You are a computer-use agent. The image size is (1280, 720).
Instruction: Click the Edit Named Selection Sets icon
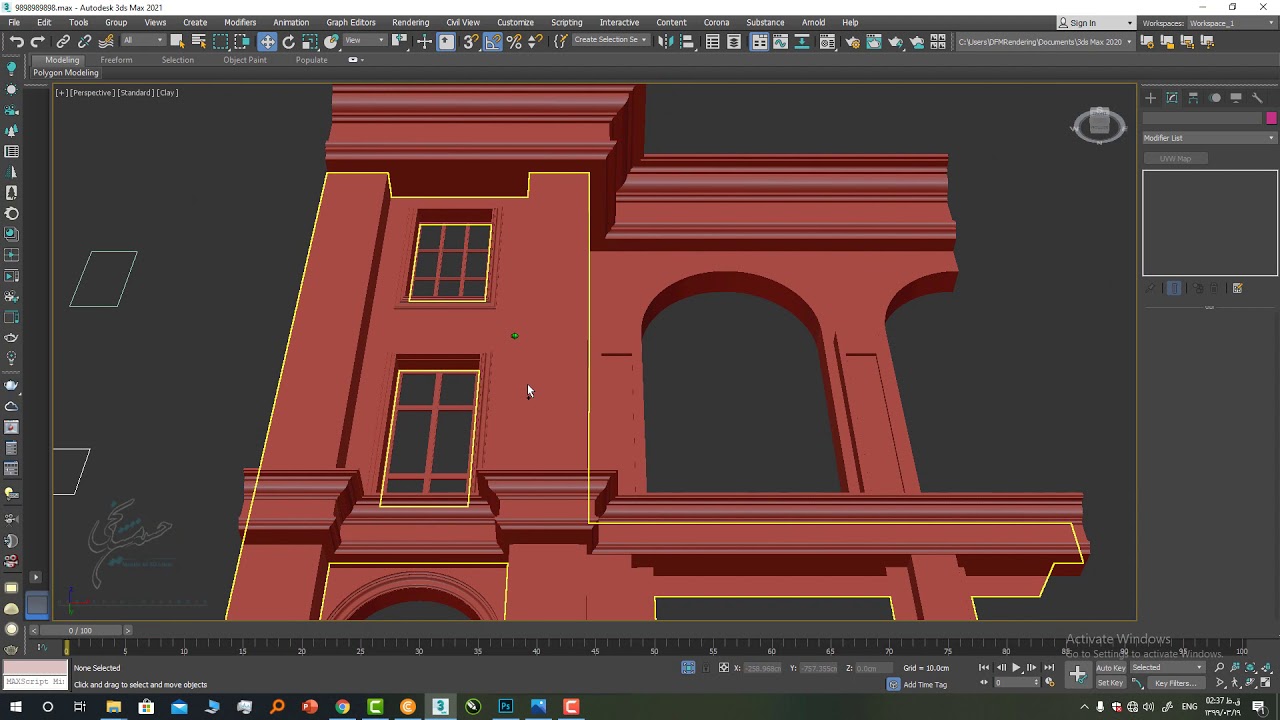pyautogui.click(x=560, y=41)
